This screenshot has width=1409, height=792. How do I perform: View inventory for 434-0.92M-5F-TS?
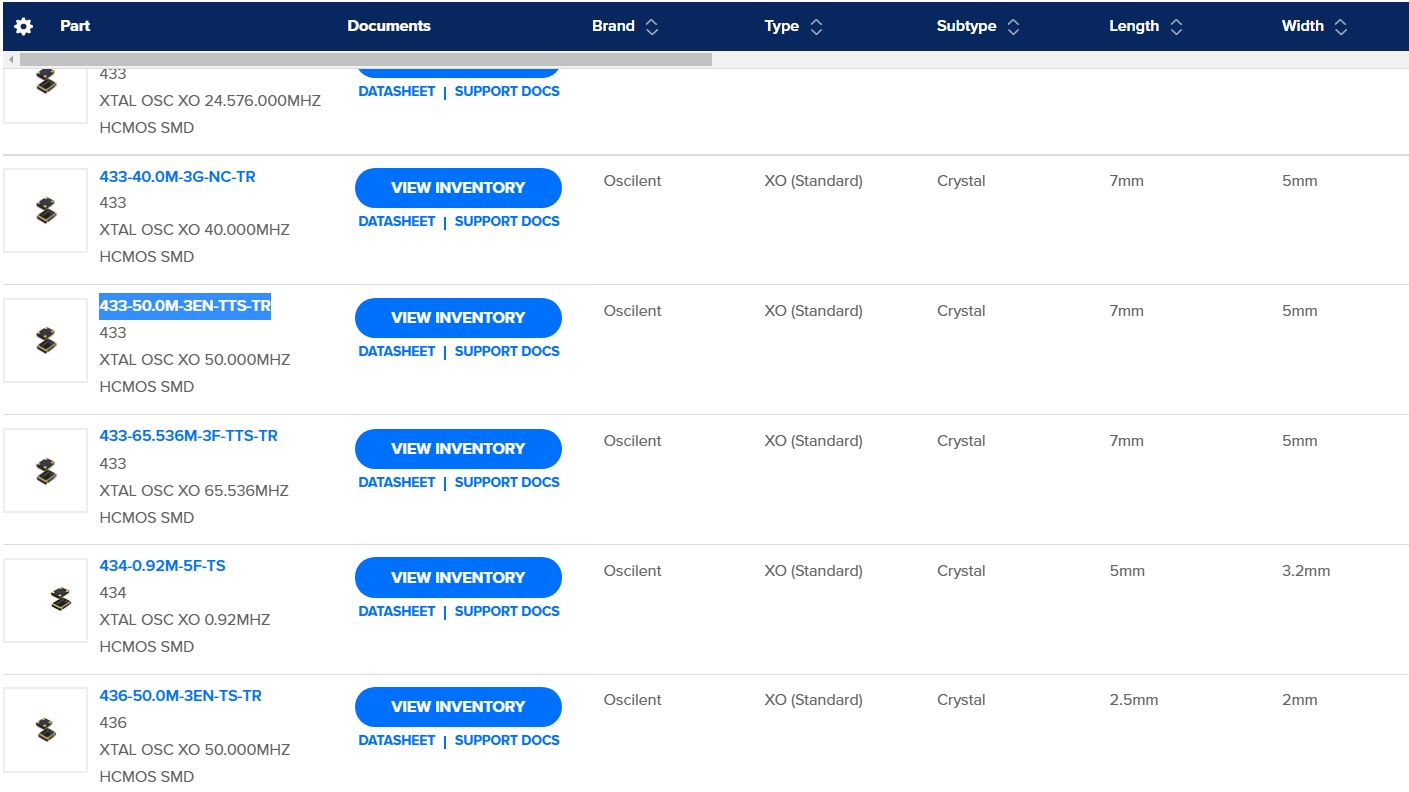[458, 578]
